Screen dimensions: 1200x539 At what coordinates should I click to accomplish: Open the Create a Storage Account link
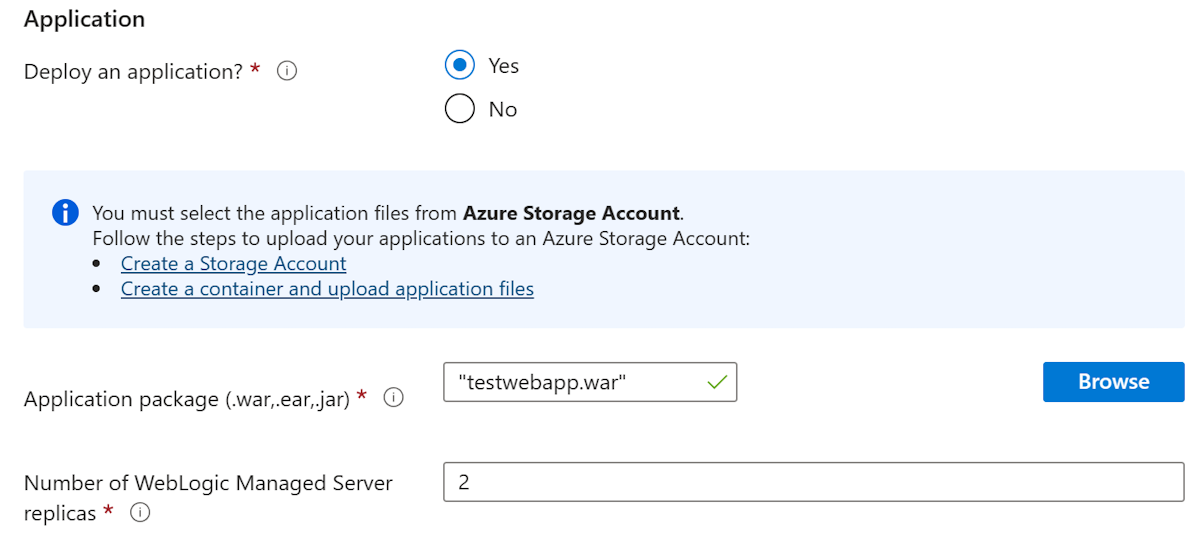click(x=233, y=264)
